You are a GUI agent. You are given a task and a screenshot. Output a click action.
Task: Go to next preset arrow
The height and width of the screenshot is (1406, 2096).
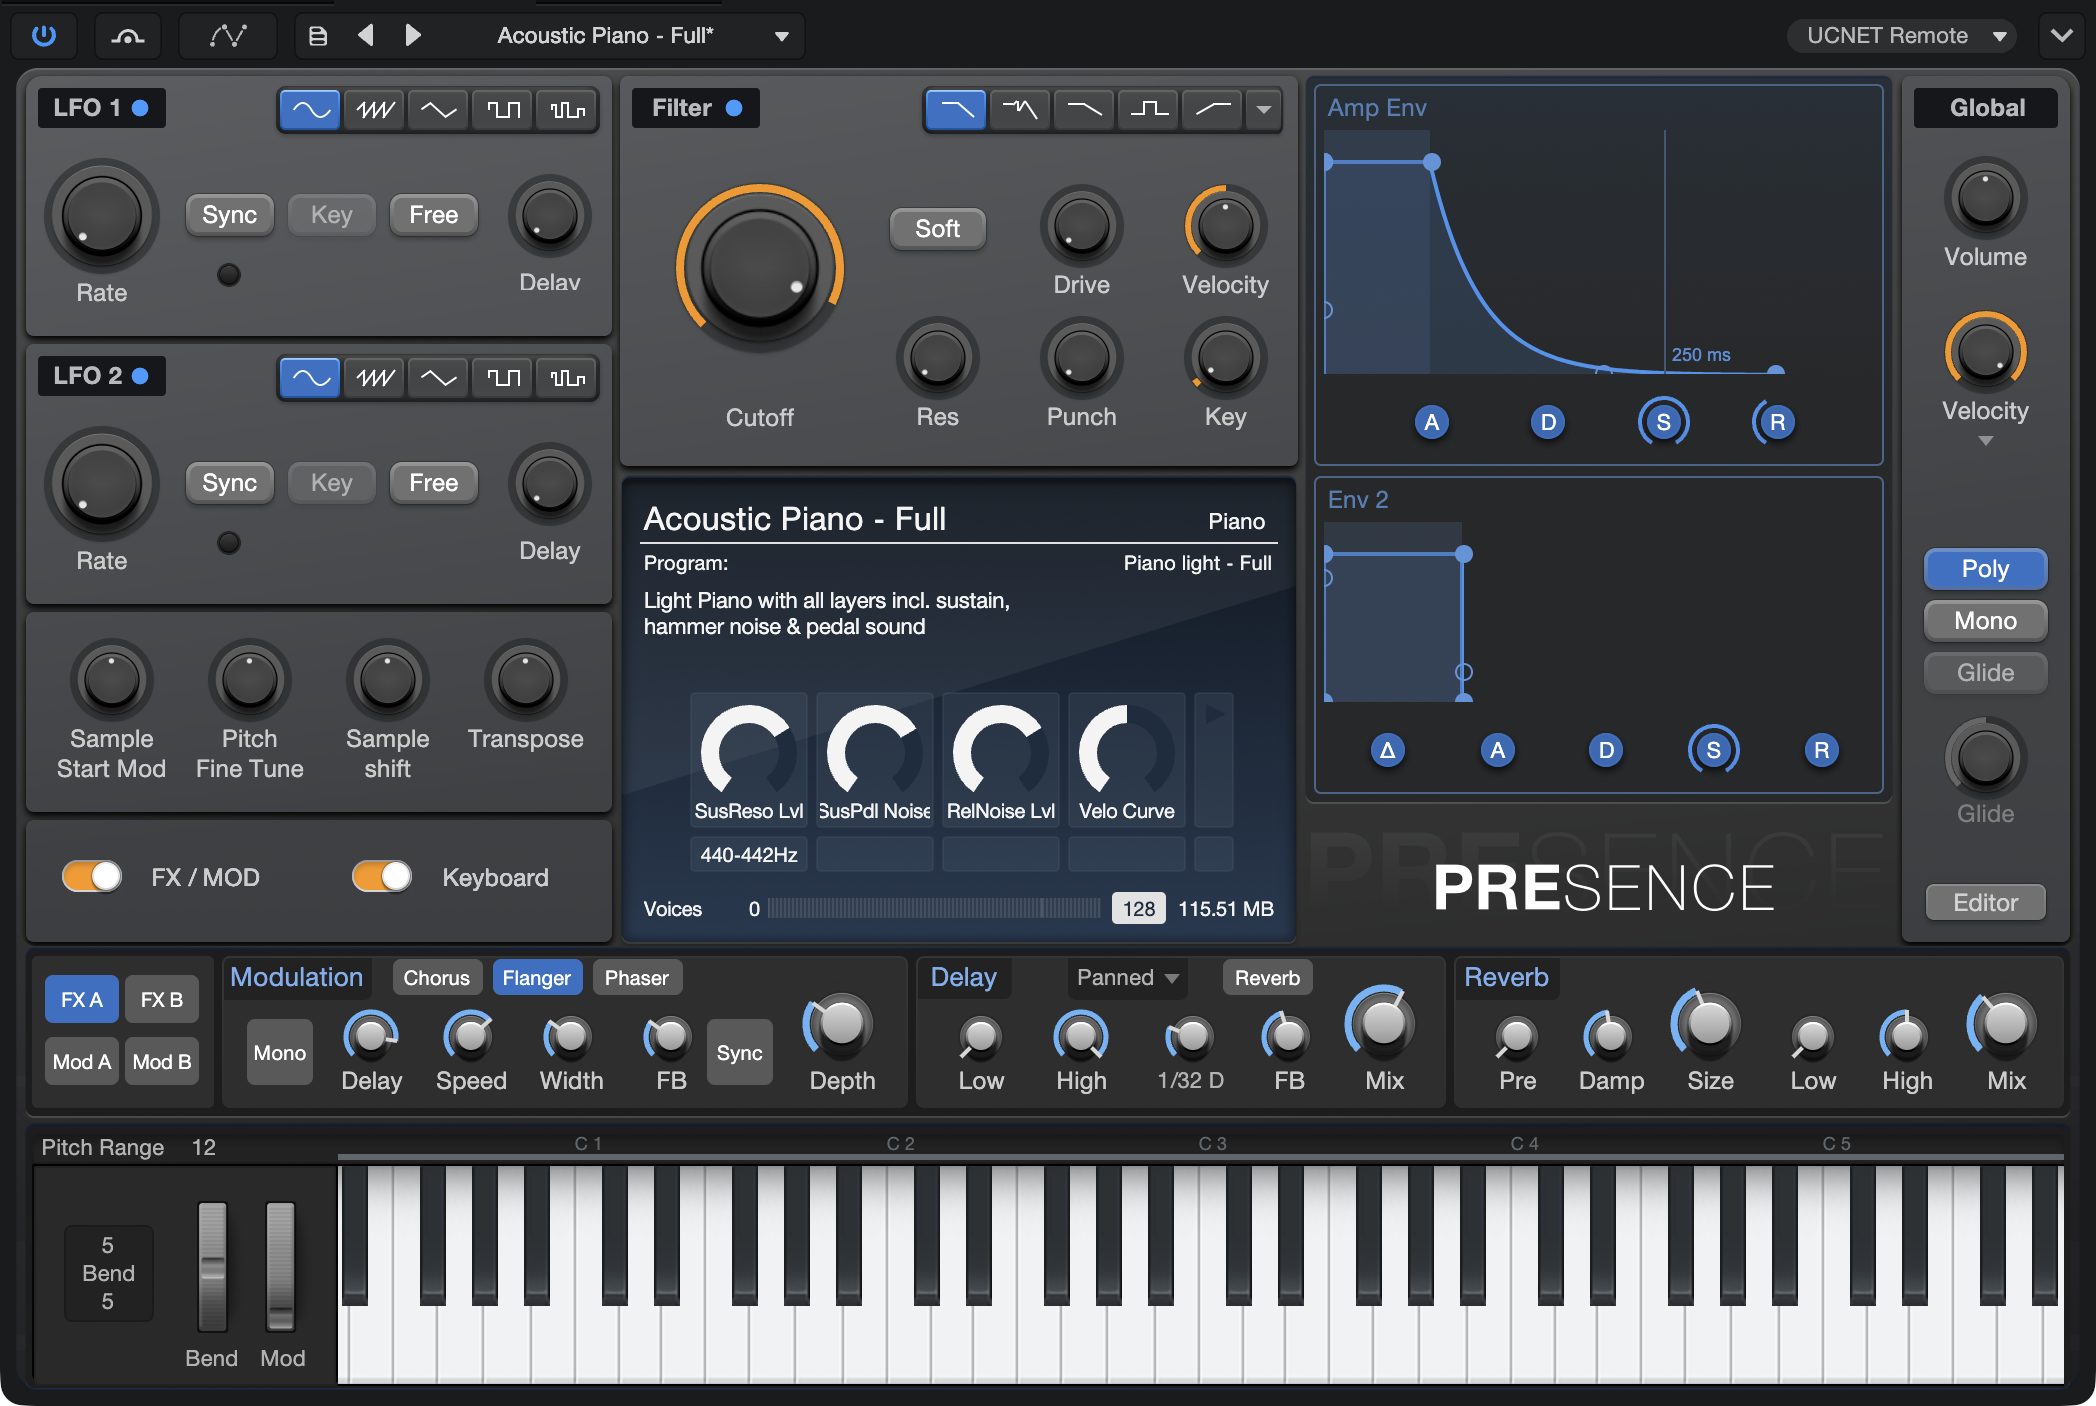(412, 36)
